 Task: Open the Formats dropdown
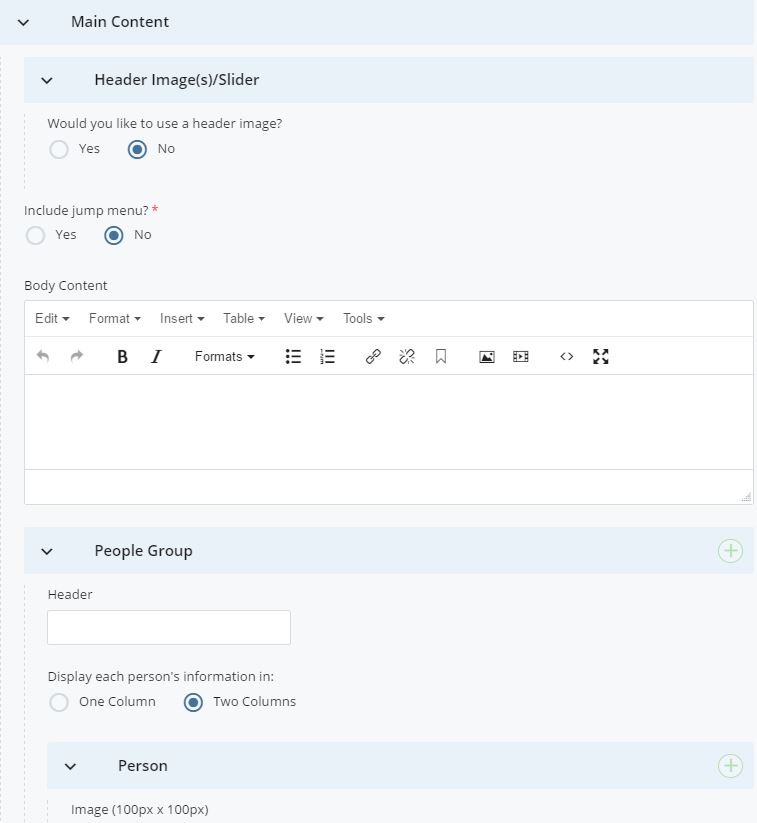224,357
